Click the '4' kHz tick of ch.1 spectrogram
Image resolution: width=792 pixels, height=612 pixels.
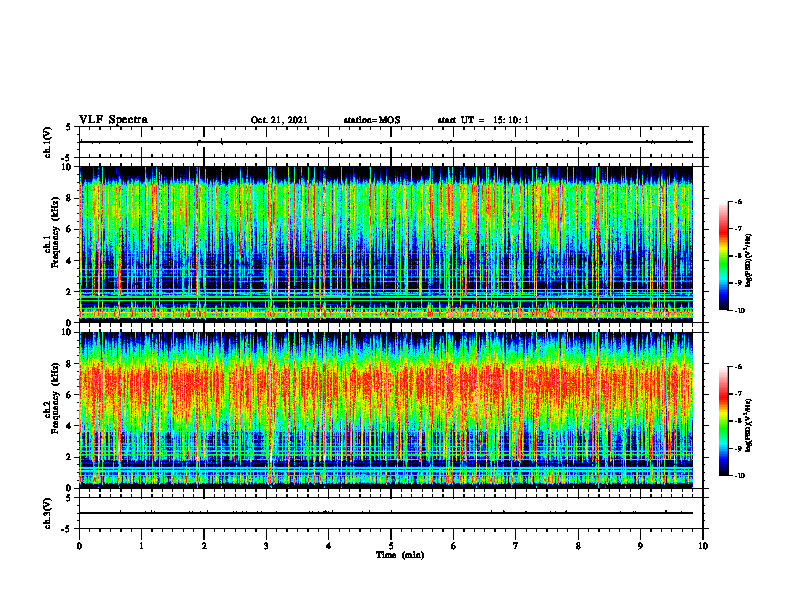click(70, 261)
